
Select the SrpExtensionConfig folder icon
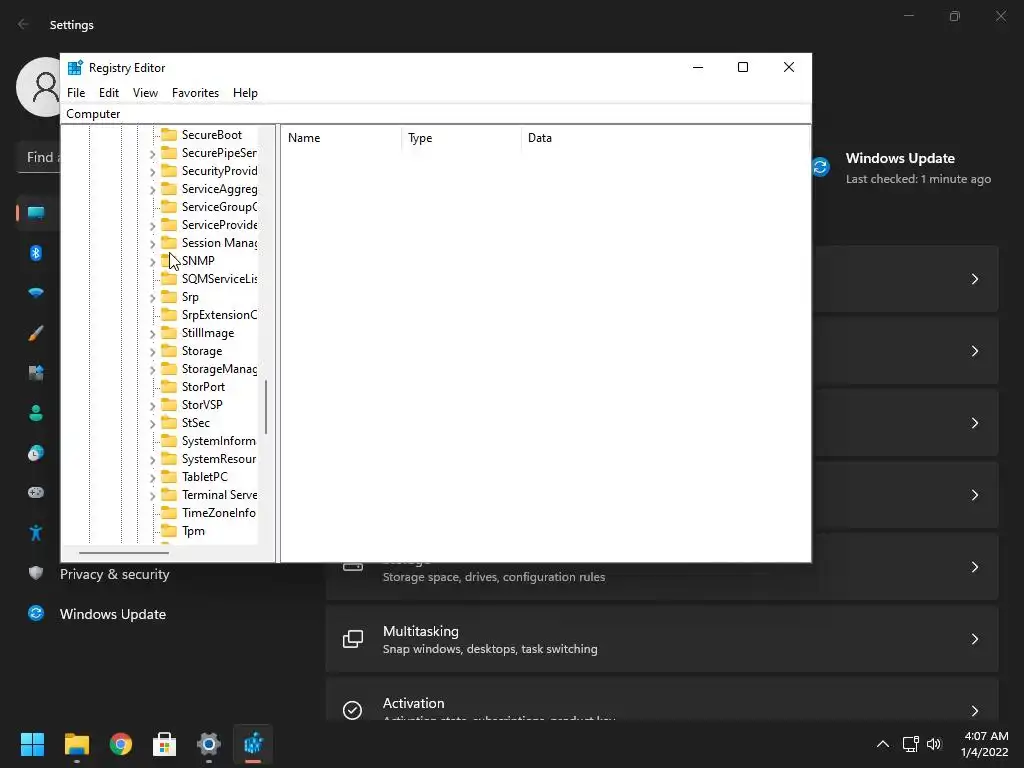click(169, 315)
